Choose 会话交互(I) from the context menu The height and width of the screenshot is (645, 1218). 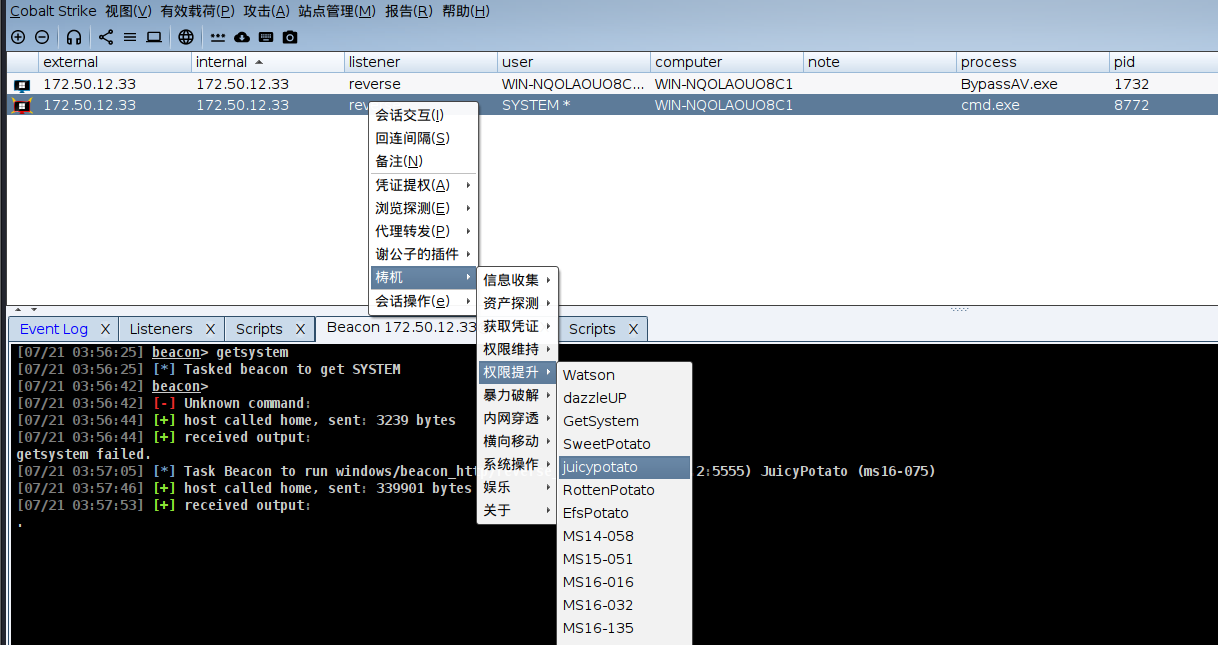click(x=424, y=115)
